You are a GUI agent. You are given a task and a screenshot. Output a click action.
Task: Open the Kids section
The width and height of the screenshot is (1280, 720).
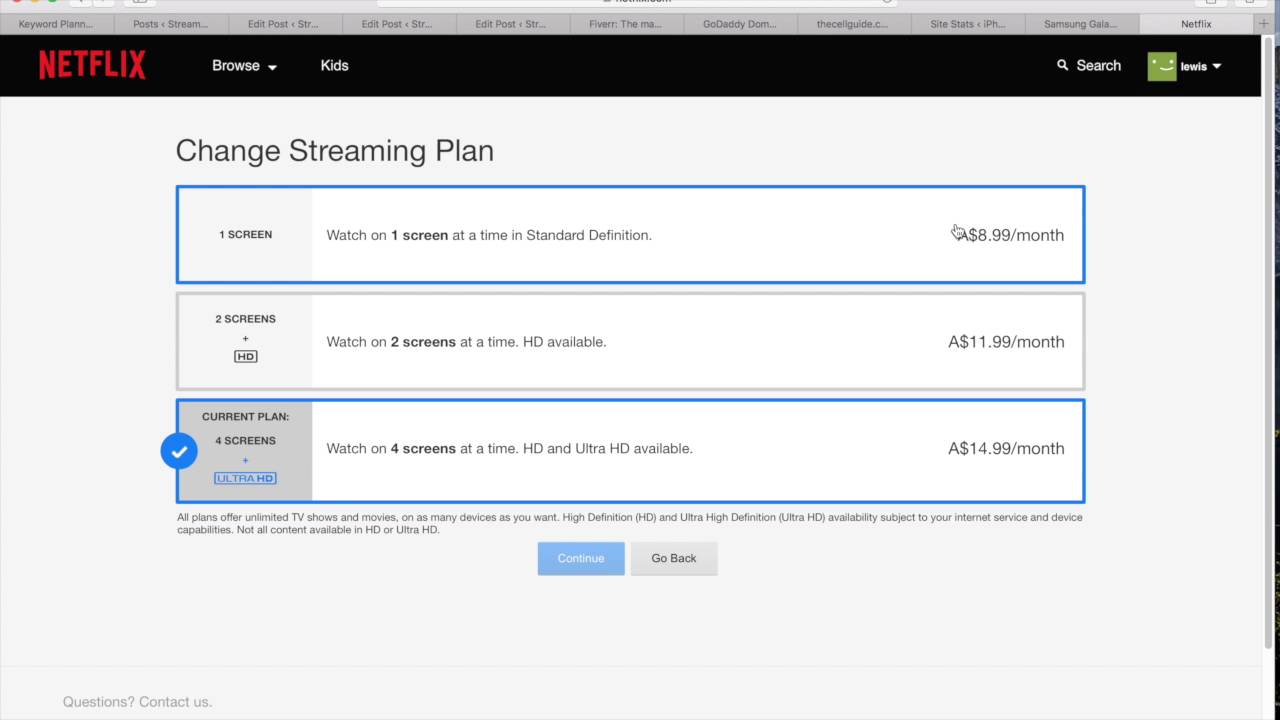pos(334,66)
